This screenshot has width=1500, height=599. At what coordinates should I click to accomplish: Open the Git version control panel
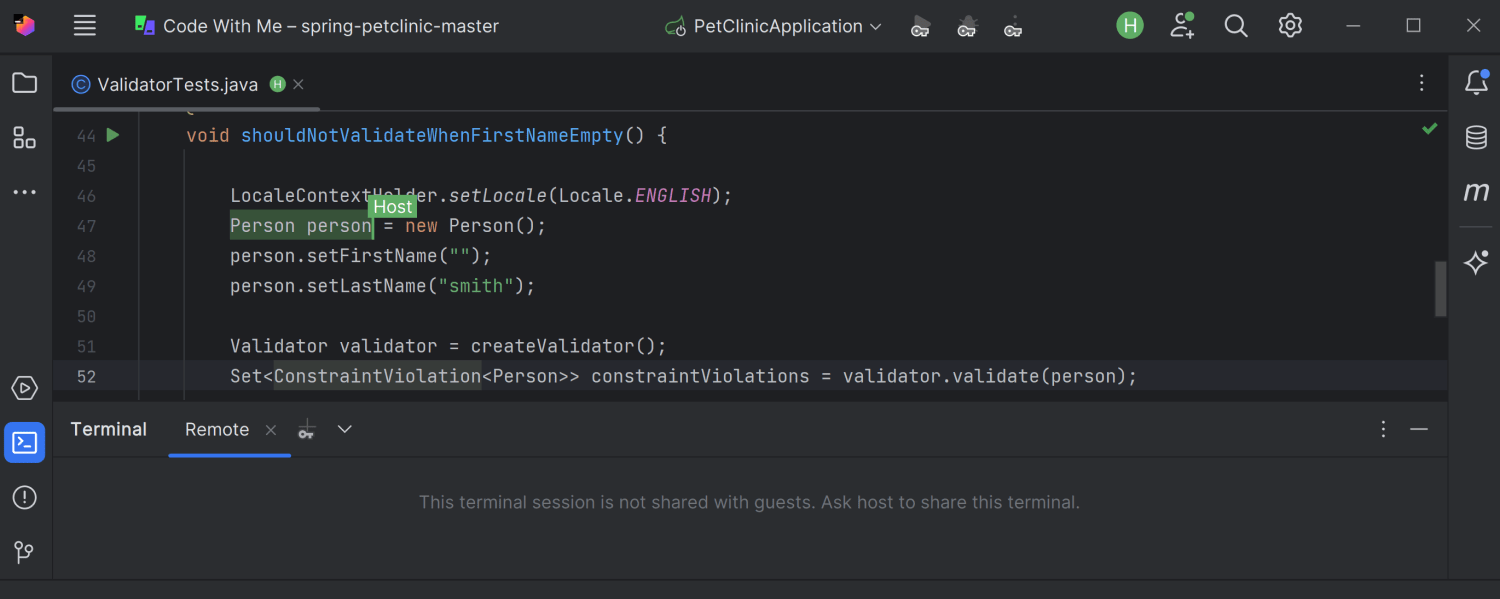coord(24,551)
